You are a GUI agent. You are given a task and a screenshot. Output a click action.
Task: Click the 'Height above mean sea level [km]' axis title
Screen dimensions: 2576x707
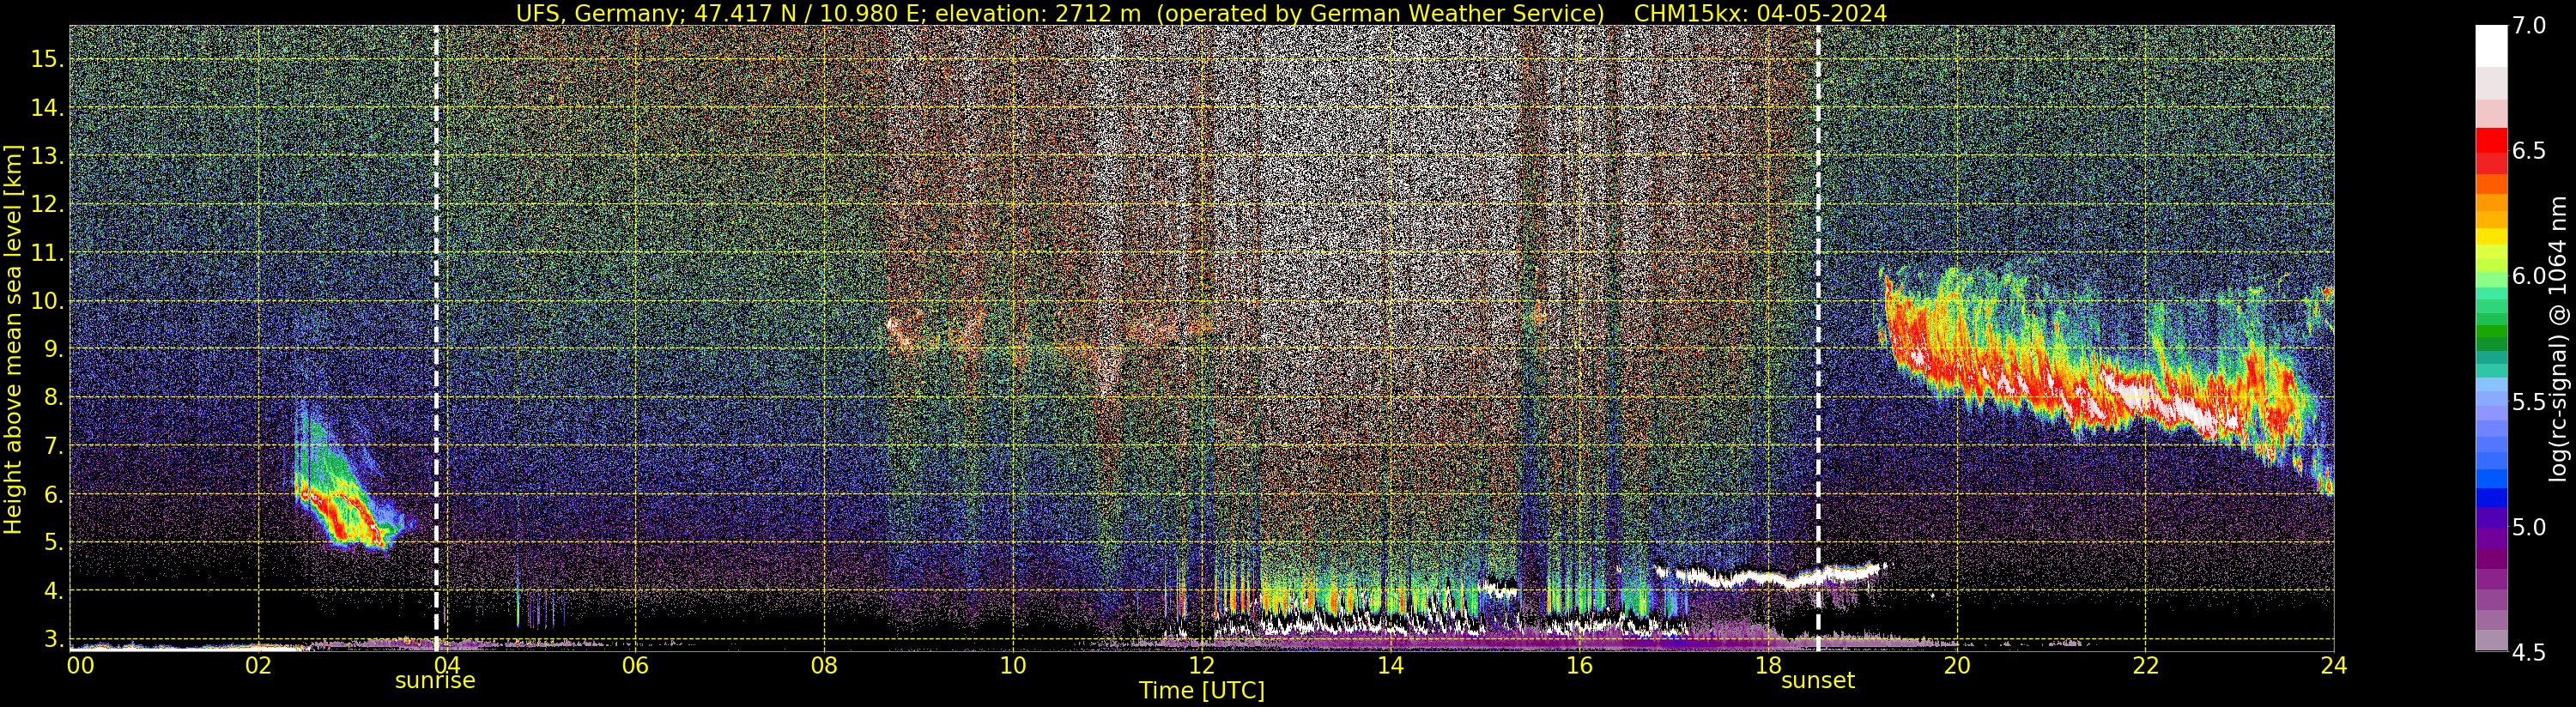click(13, 340)
